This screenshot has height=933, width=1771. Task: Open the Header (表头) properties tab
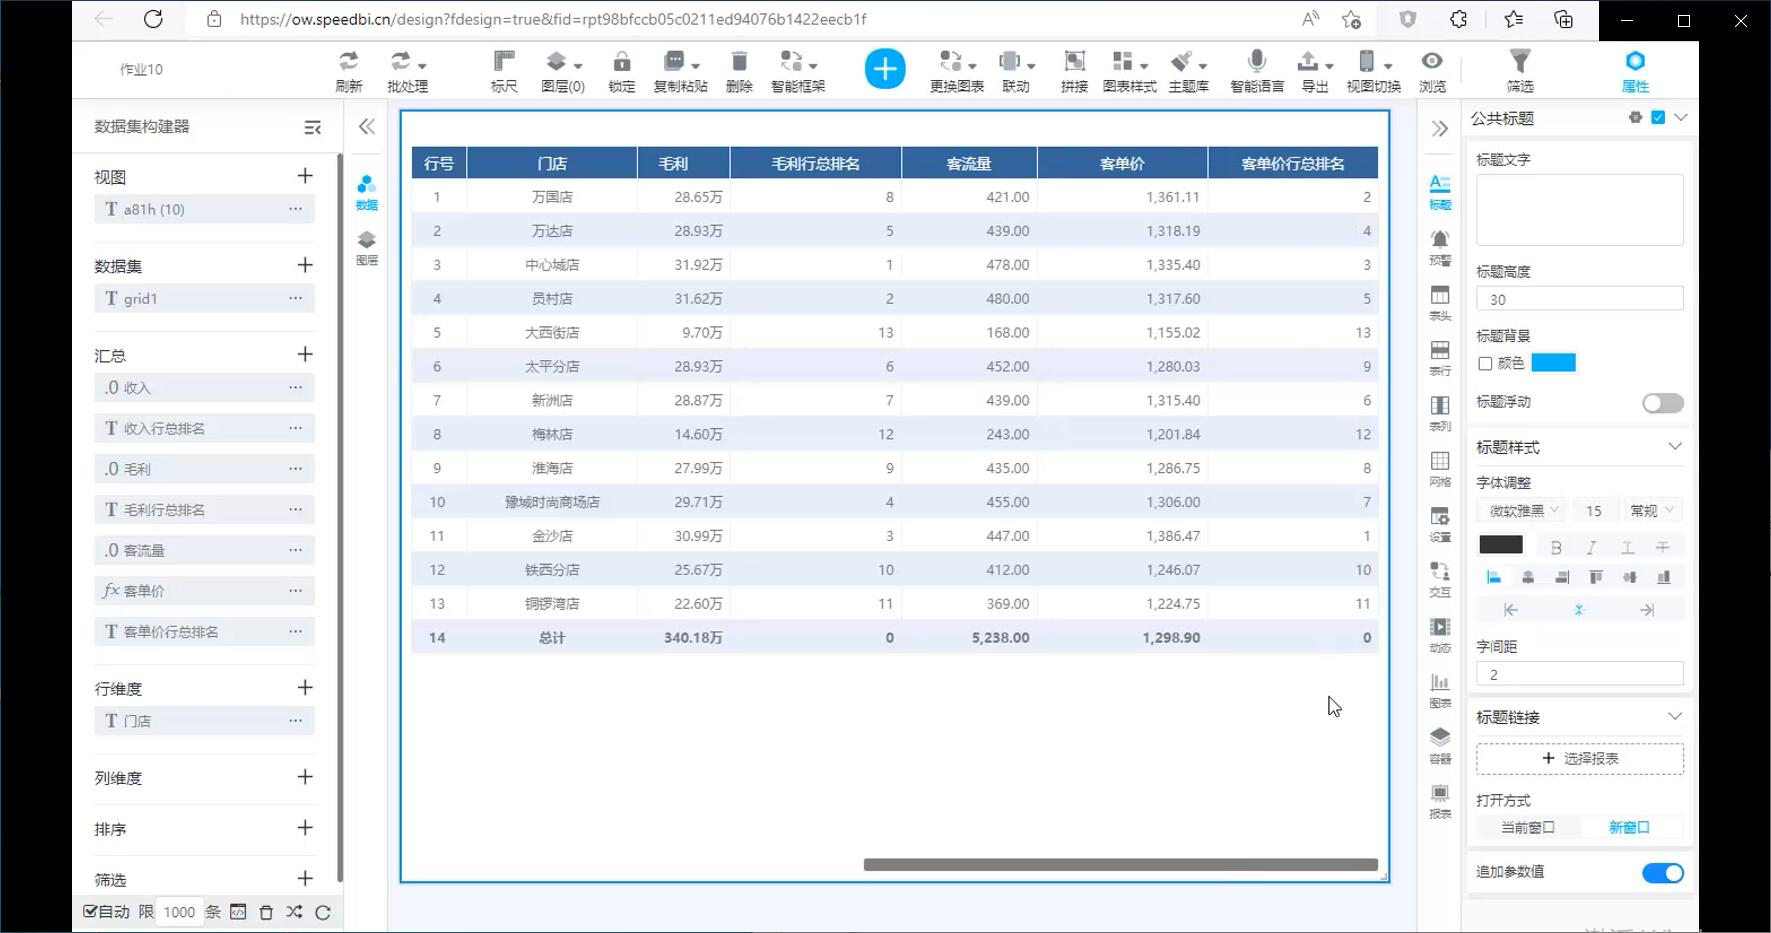point(1439,302)
